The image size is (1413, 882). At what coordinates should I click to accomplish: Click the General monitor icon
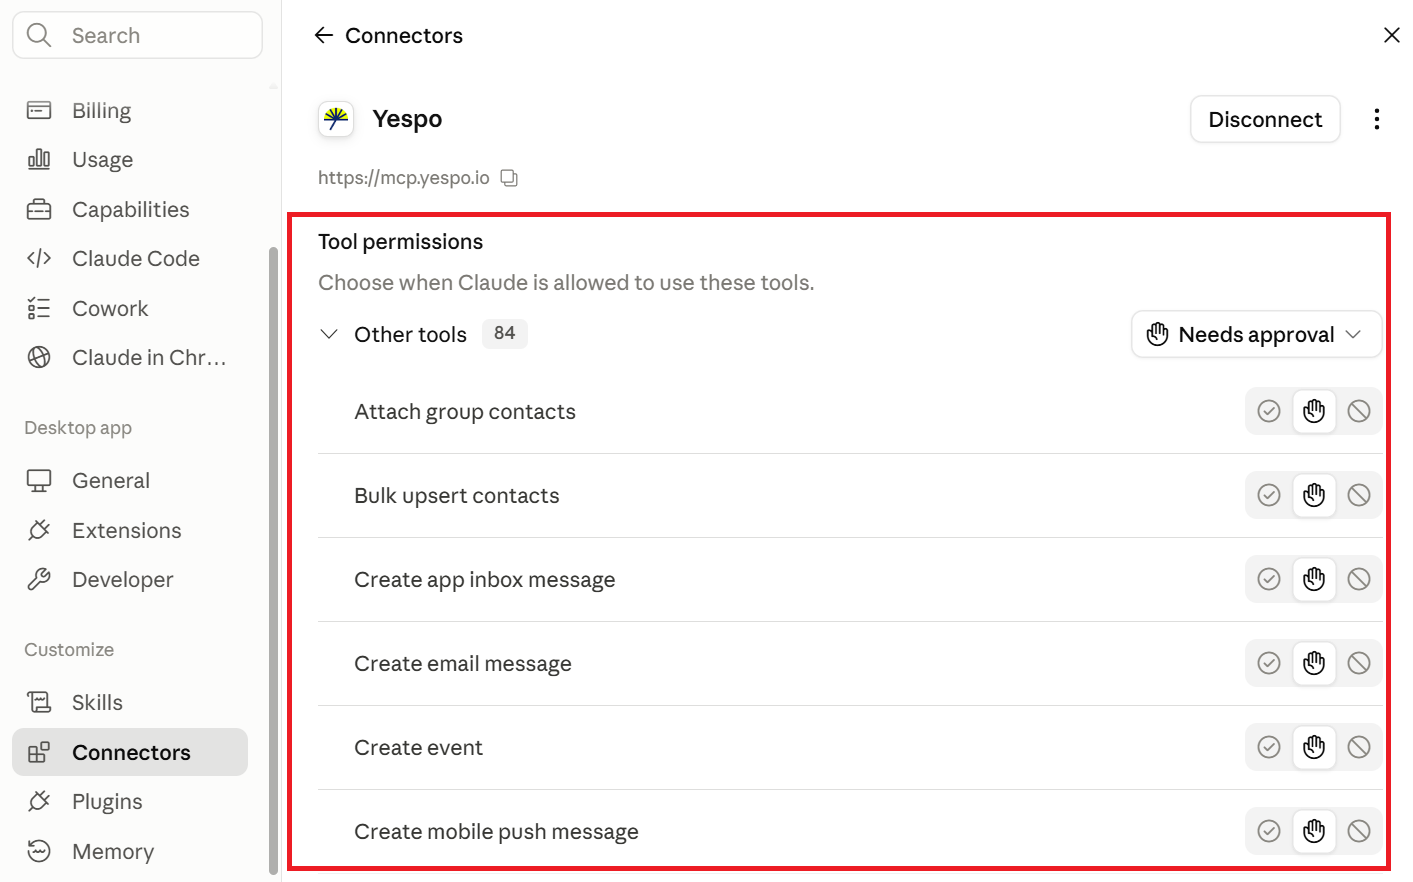(39, 480)
